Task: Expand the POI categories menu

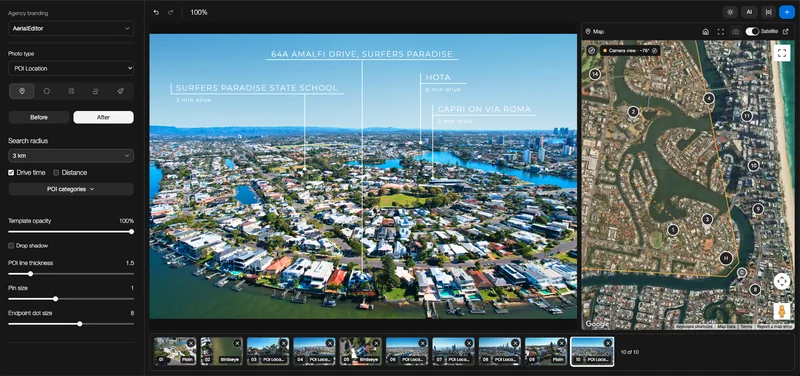Action: (71, 189)
